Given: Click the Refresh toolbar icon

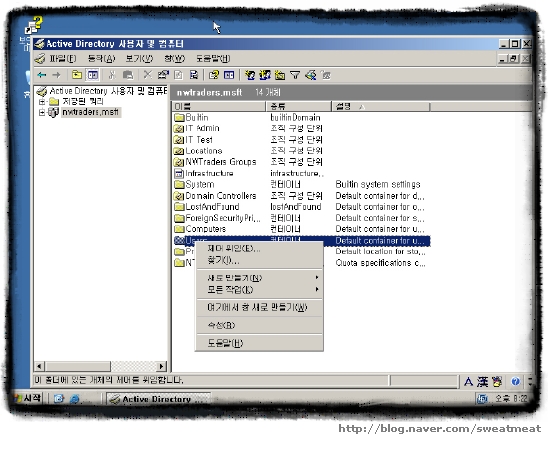Looking at the screenshot, I should [179, 75].
